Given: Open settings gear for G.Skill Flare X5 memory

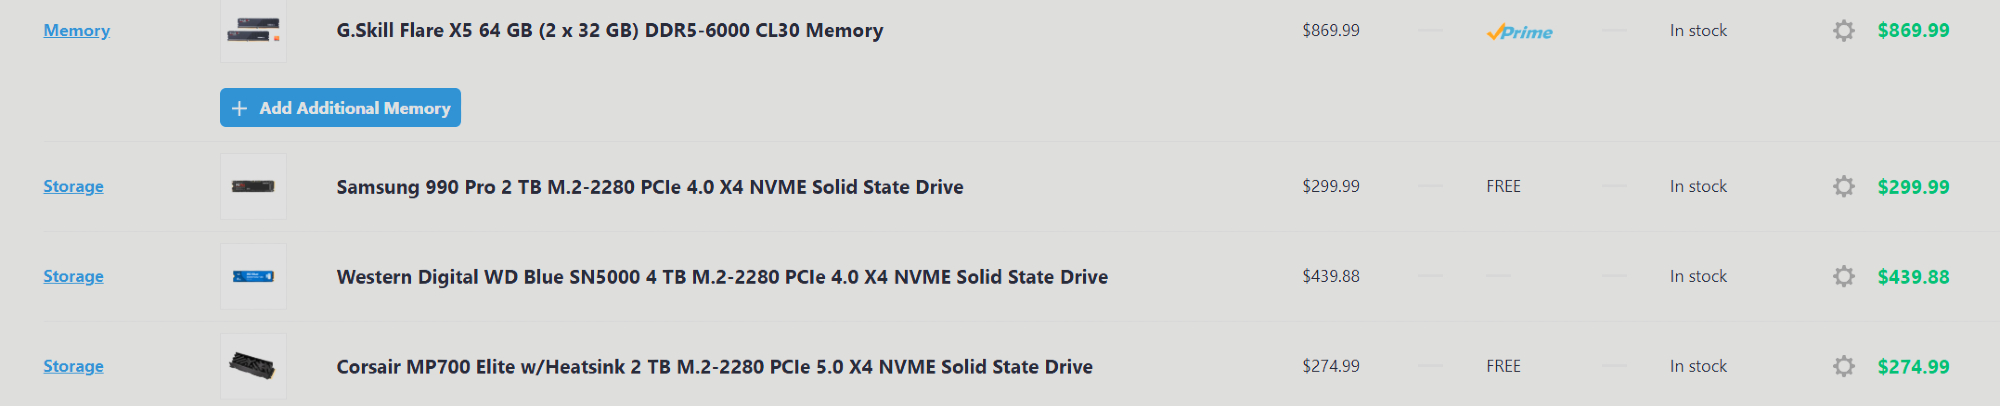Looking at the screenshot, I should point(1843,31).
